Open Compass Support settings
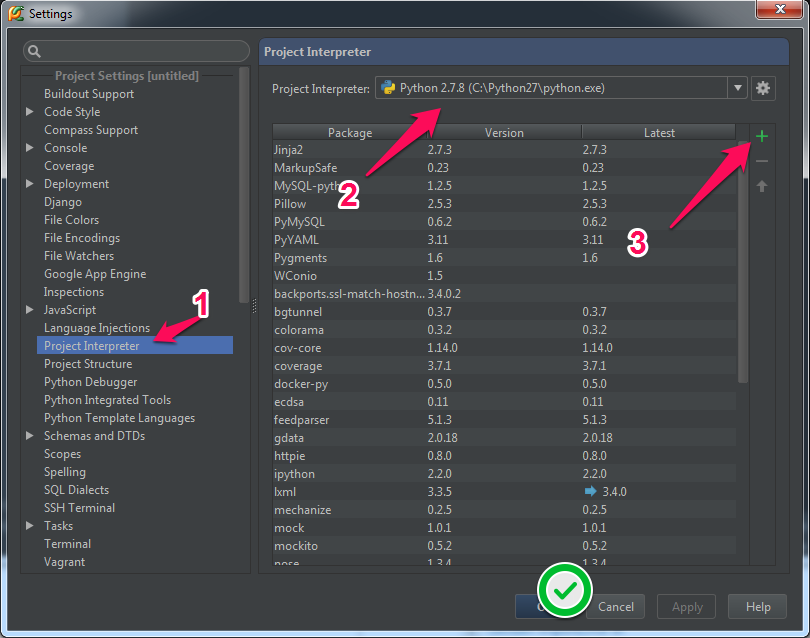810x638 pixels. pyautogui.click(x=91, y=130)
